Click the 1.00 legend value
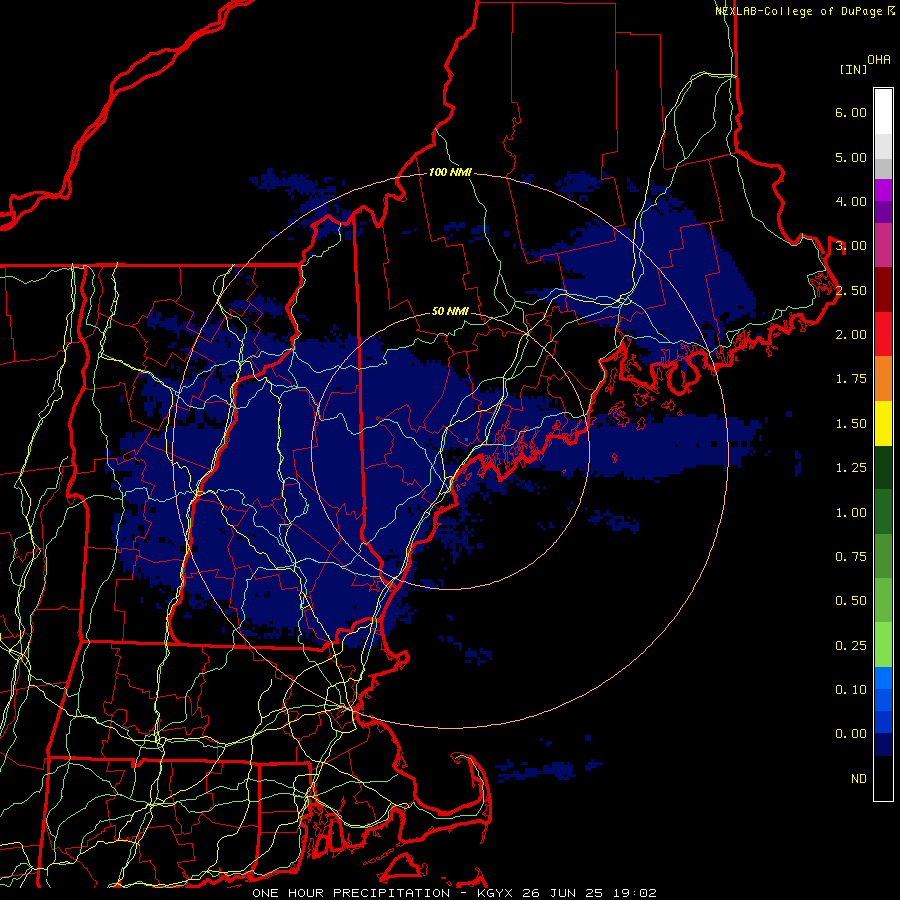The height and width of the screenshot is (900, 900). point(851,513)
